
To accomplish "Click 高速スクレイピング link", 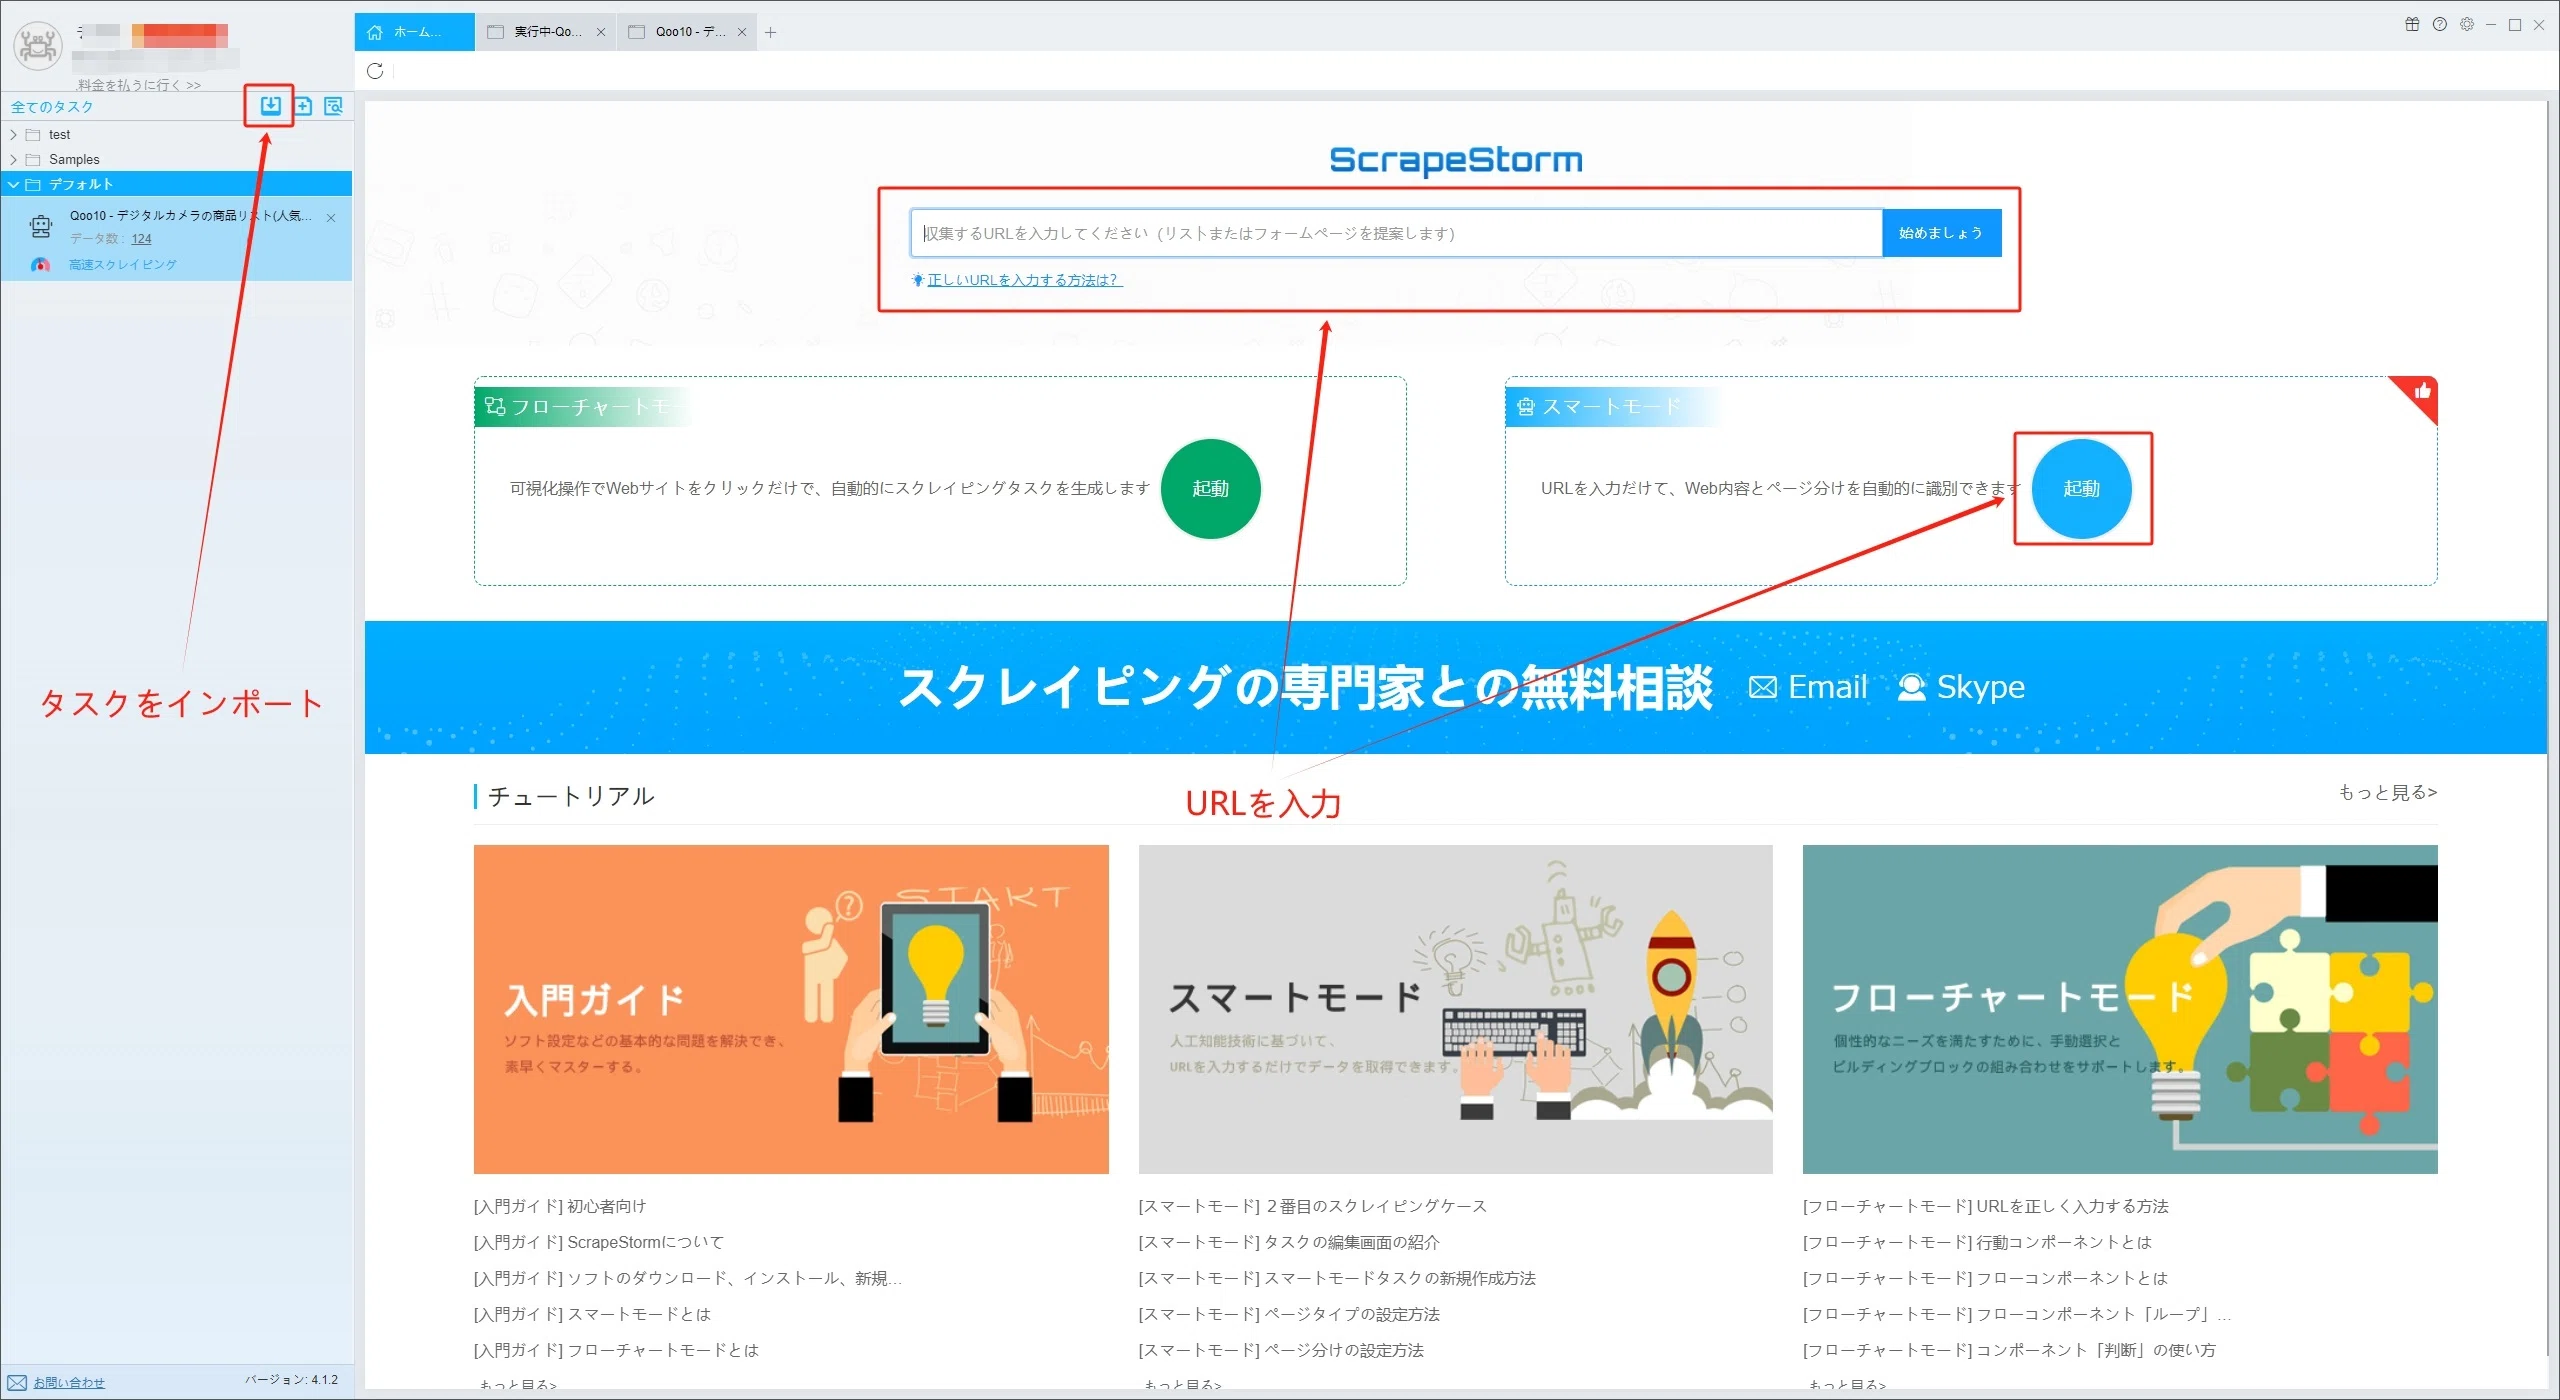I will point(122,265).
